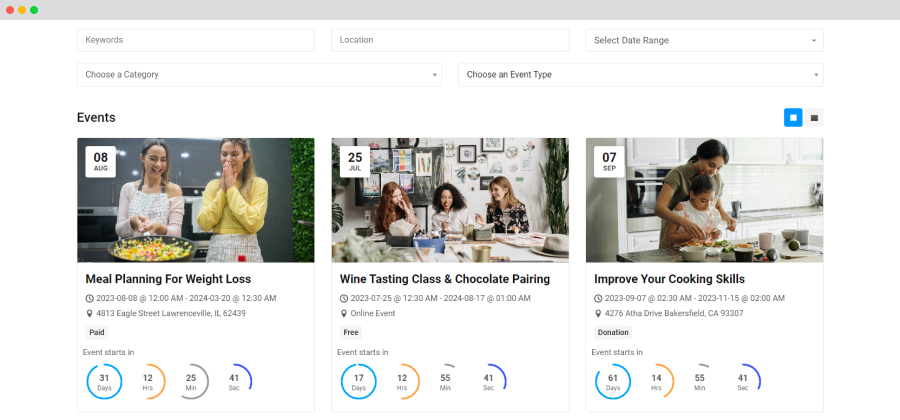Select Online Event location text
The height and width of the screenshot is (420, 900).
tap(373, 314)
